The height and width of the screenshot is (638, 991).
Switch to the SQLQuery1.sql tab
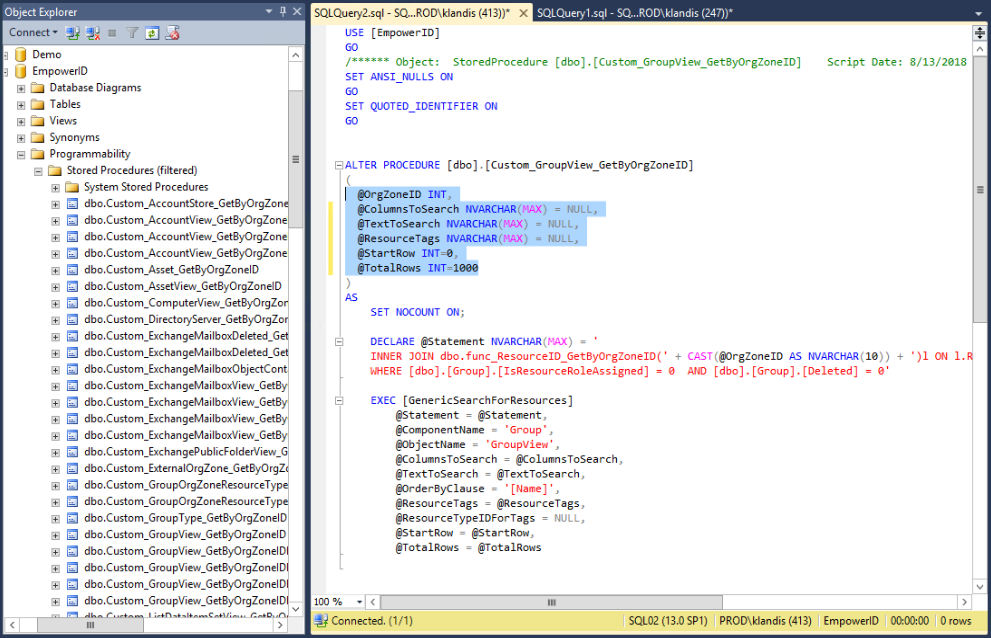(x=635, y=13)
